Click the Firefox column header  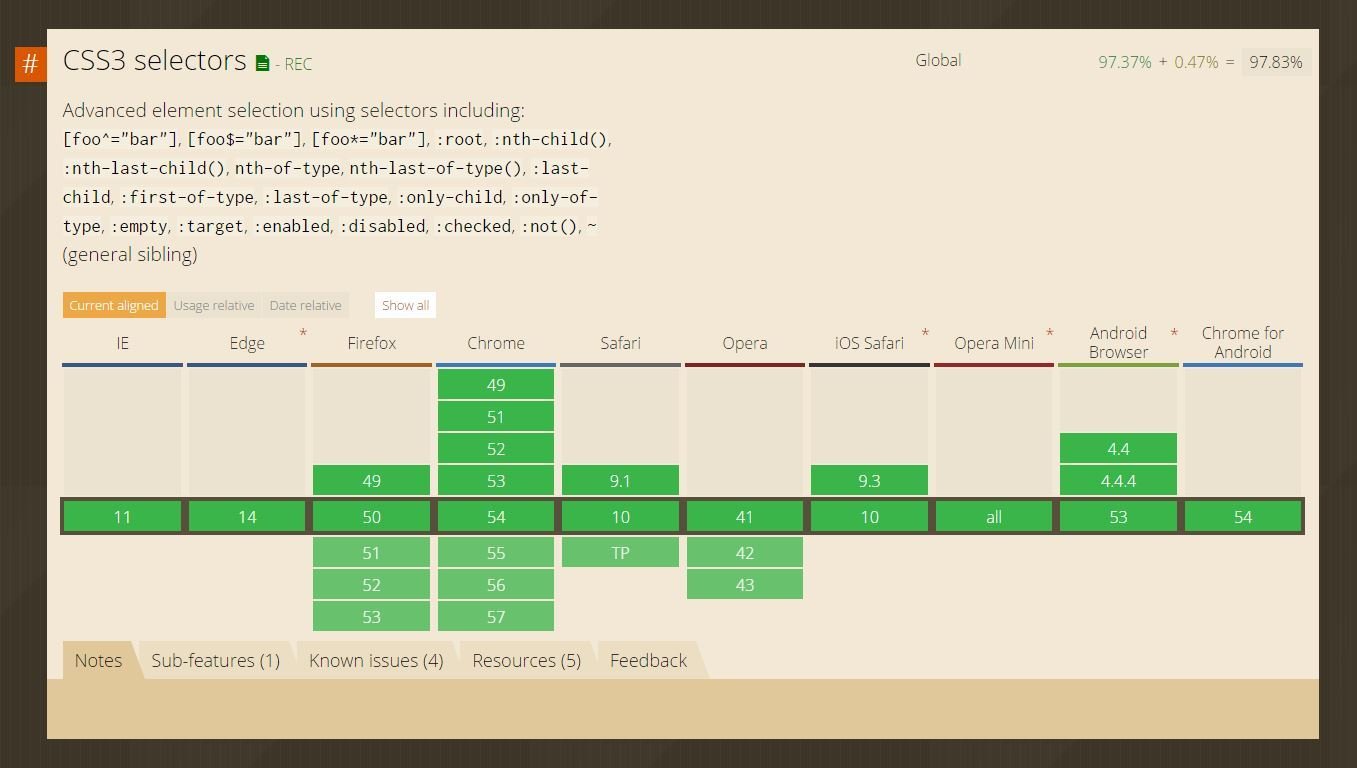click(x=371, y=343)
